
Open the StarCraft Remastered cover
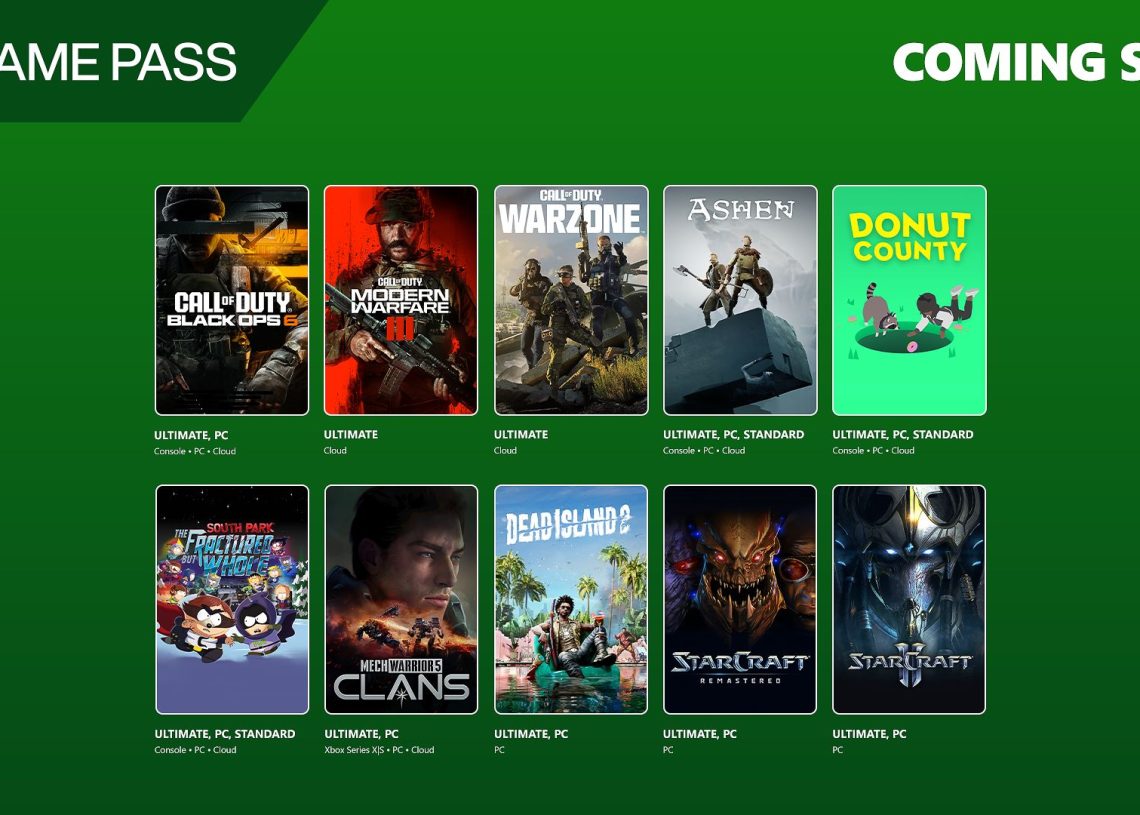click(740, 600)
